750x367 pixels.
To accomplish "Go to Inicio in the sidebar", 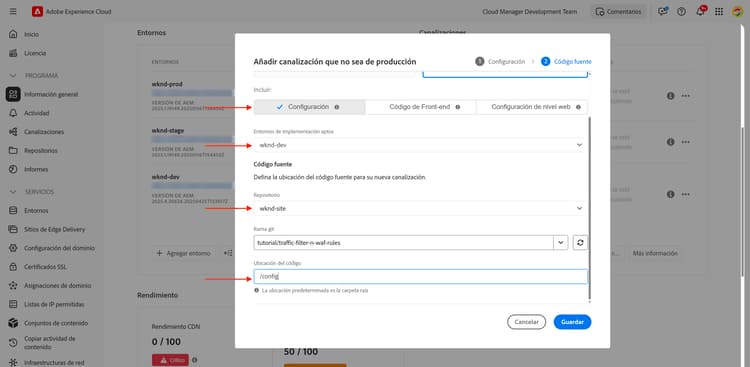I will pyautogui.click(x=32, y=34).
